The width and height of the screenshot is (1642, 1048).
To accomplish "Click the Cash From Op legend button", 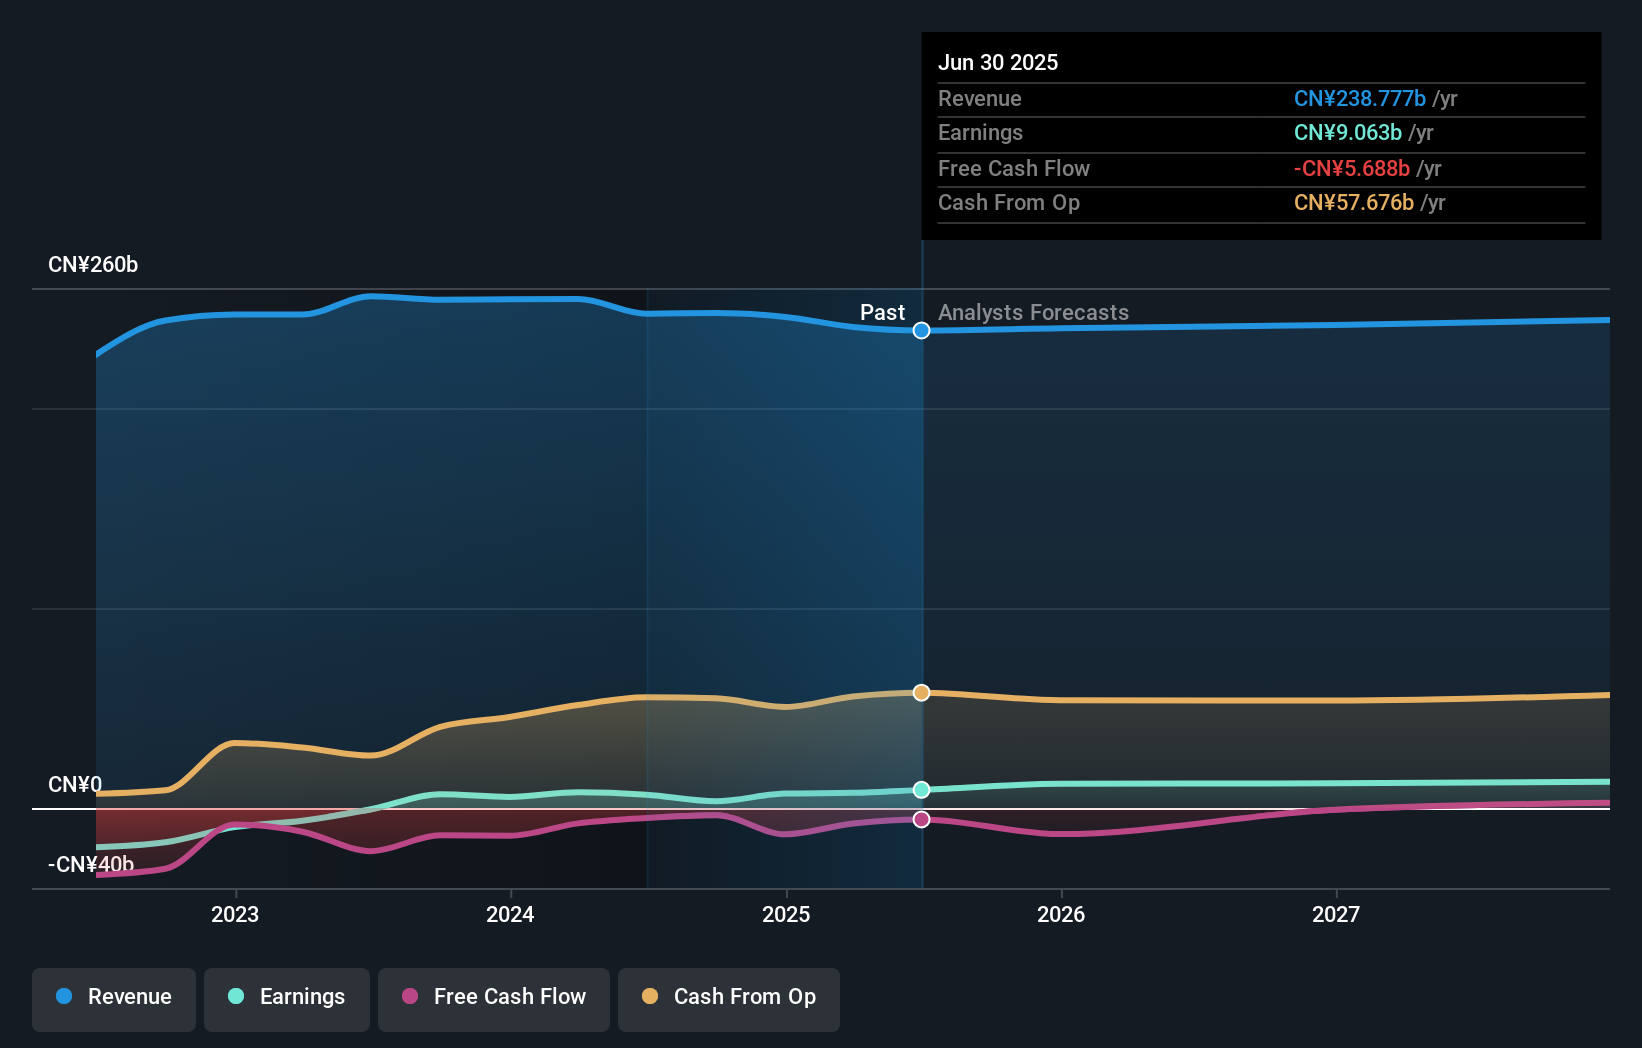I will 728,997.
